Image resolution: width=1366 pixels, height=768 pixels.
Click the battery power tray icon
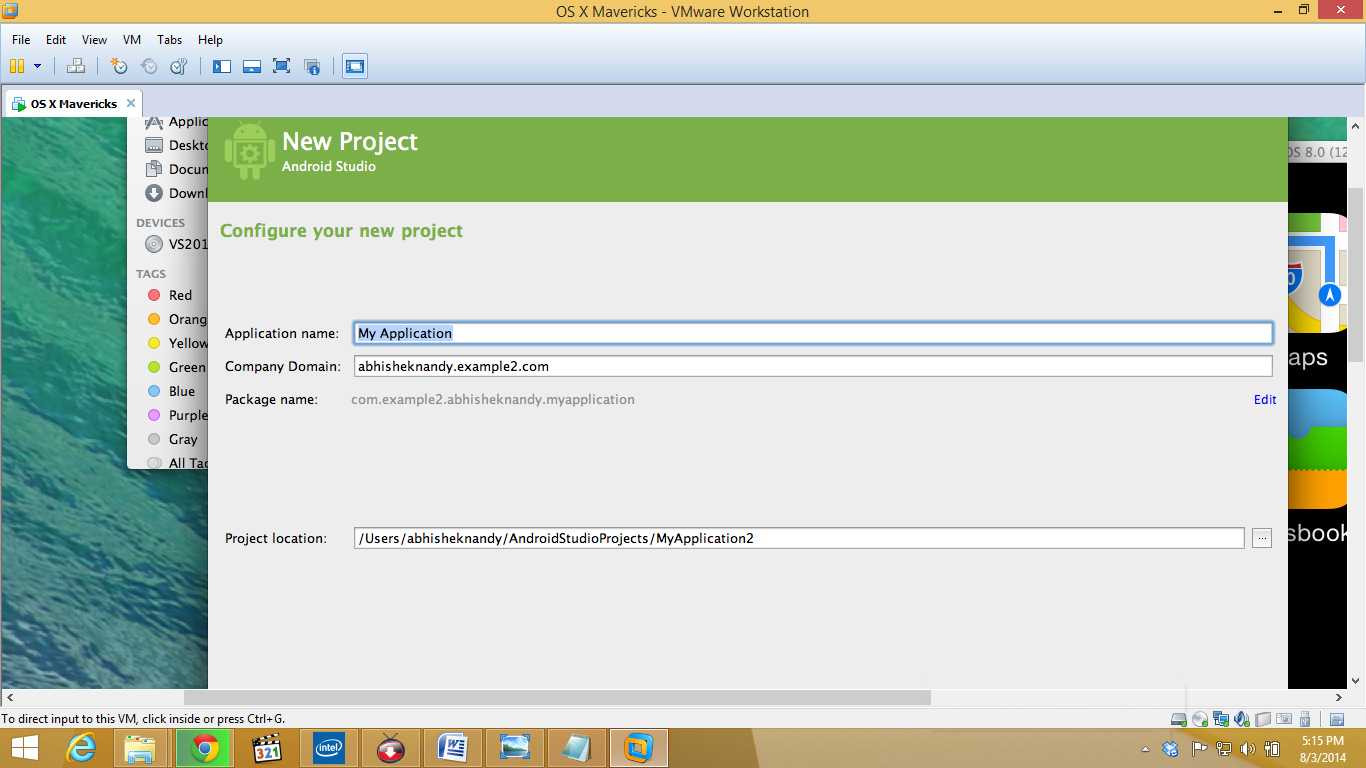pos(1272,748)
